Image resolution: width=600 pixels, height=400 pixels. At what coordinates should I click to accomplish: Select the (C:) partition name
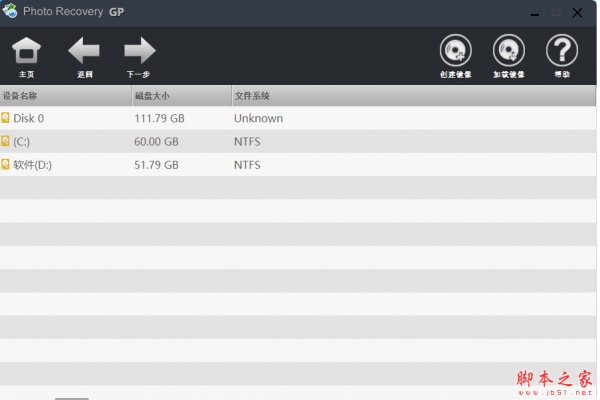point(21,142)
